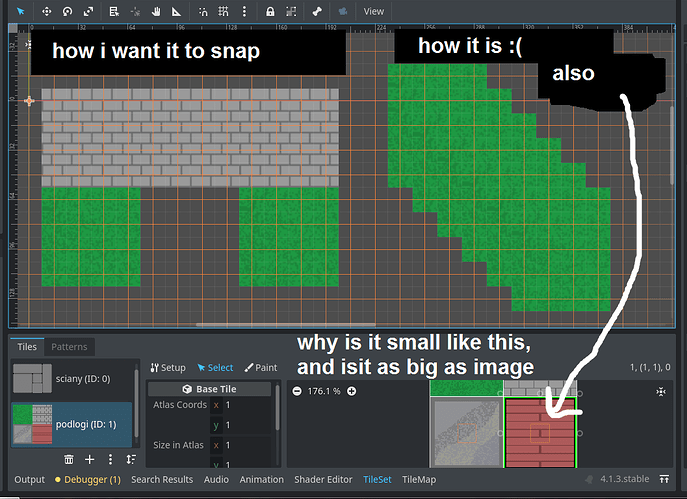Activate the Select Mode arrow tool
This screenshot has height=499, width=687.
[x=20, y=11]
